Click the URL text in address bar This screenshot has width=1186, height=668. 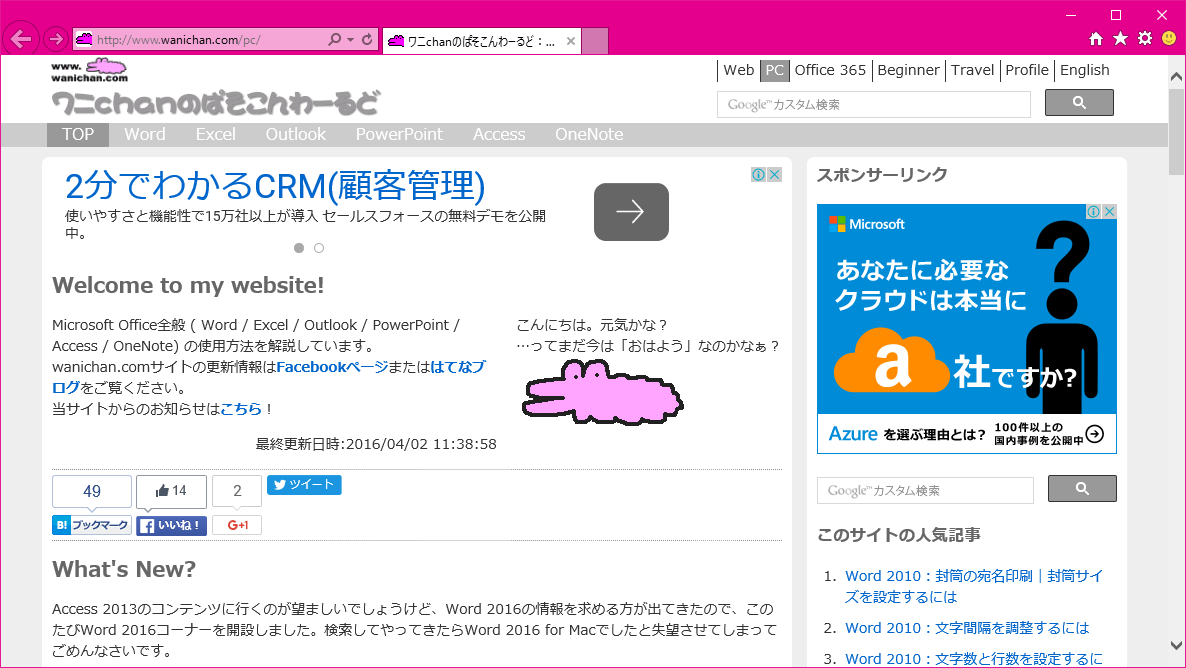(179, 40)
